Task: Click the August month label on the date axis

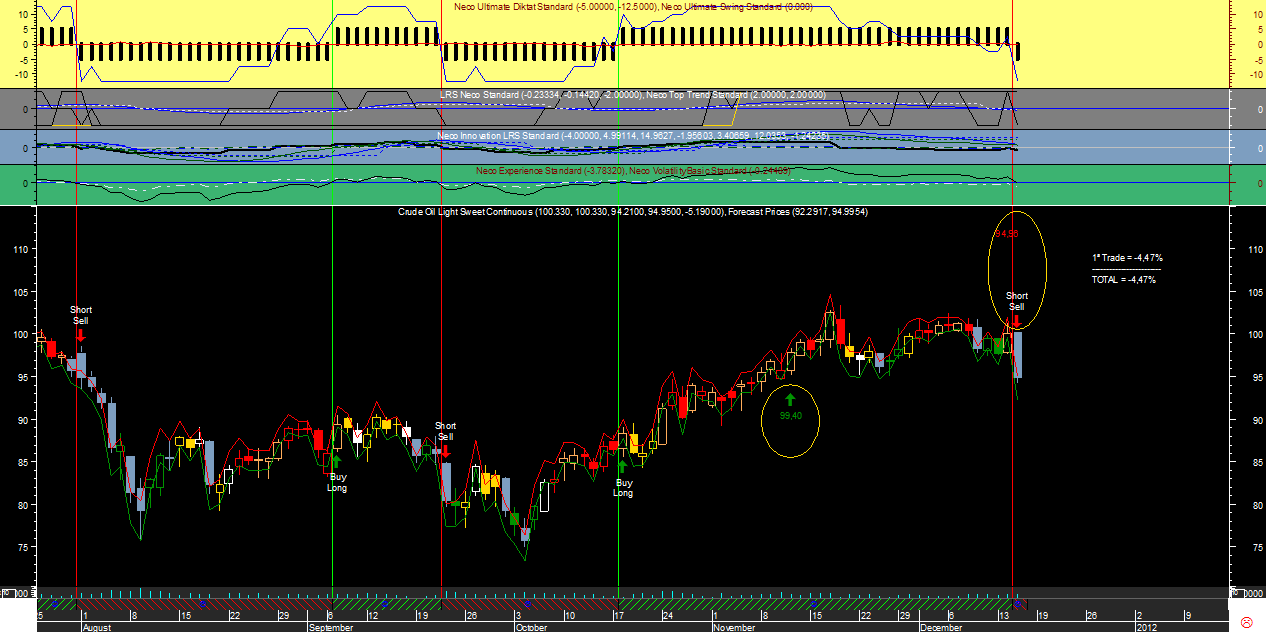Action: (x=96, y=627)
